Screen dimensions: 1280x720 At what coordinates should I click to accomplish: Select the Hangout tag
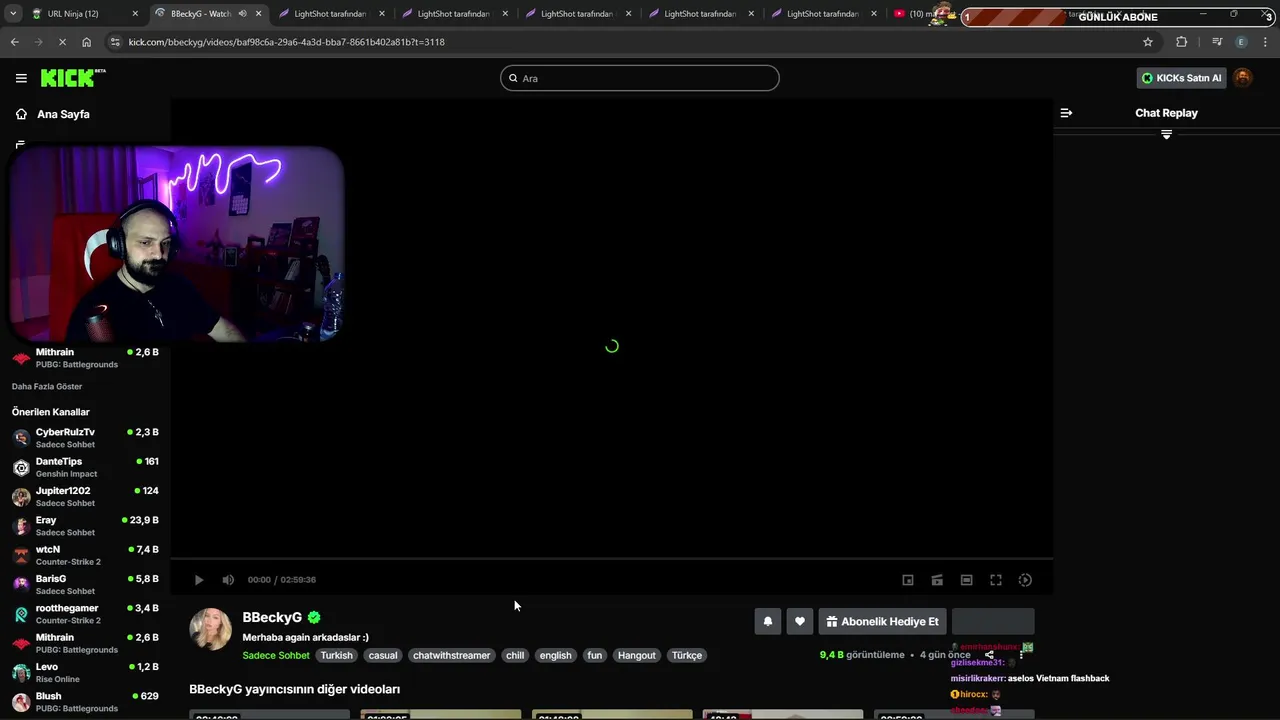[637, 655]
